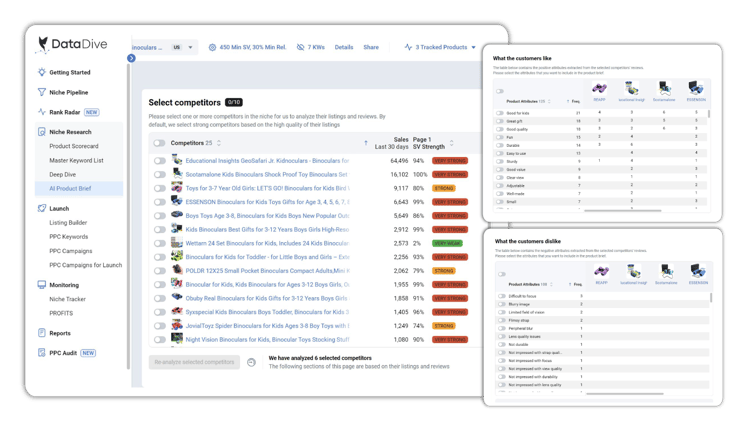The height and width of the screenshot is (437, 750).
Task: Click vertical scrollbar in customers like panel
Action: [x=709, y=114]
